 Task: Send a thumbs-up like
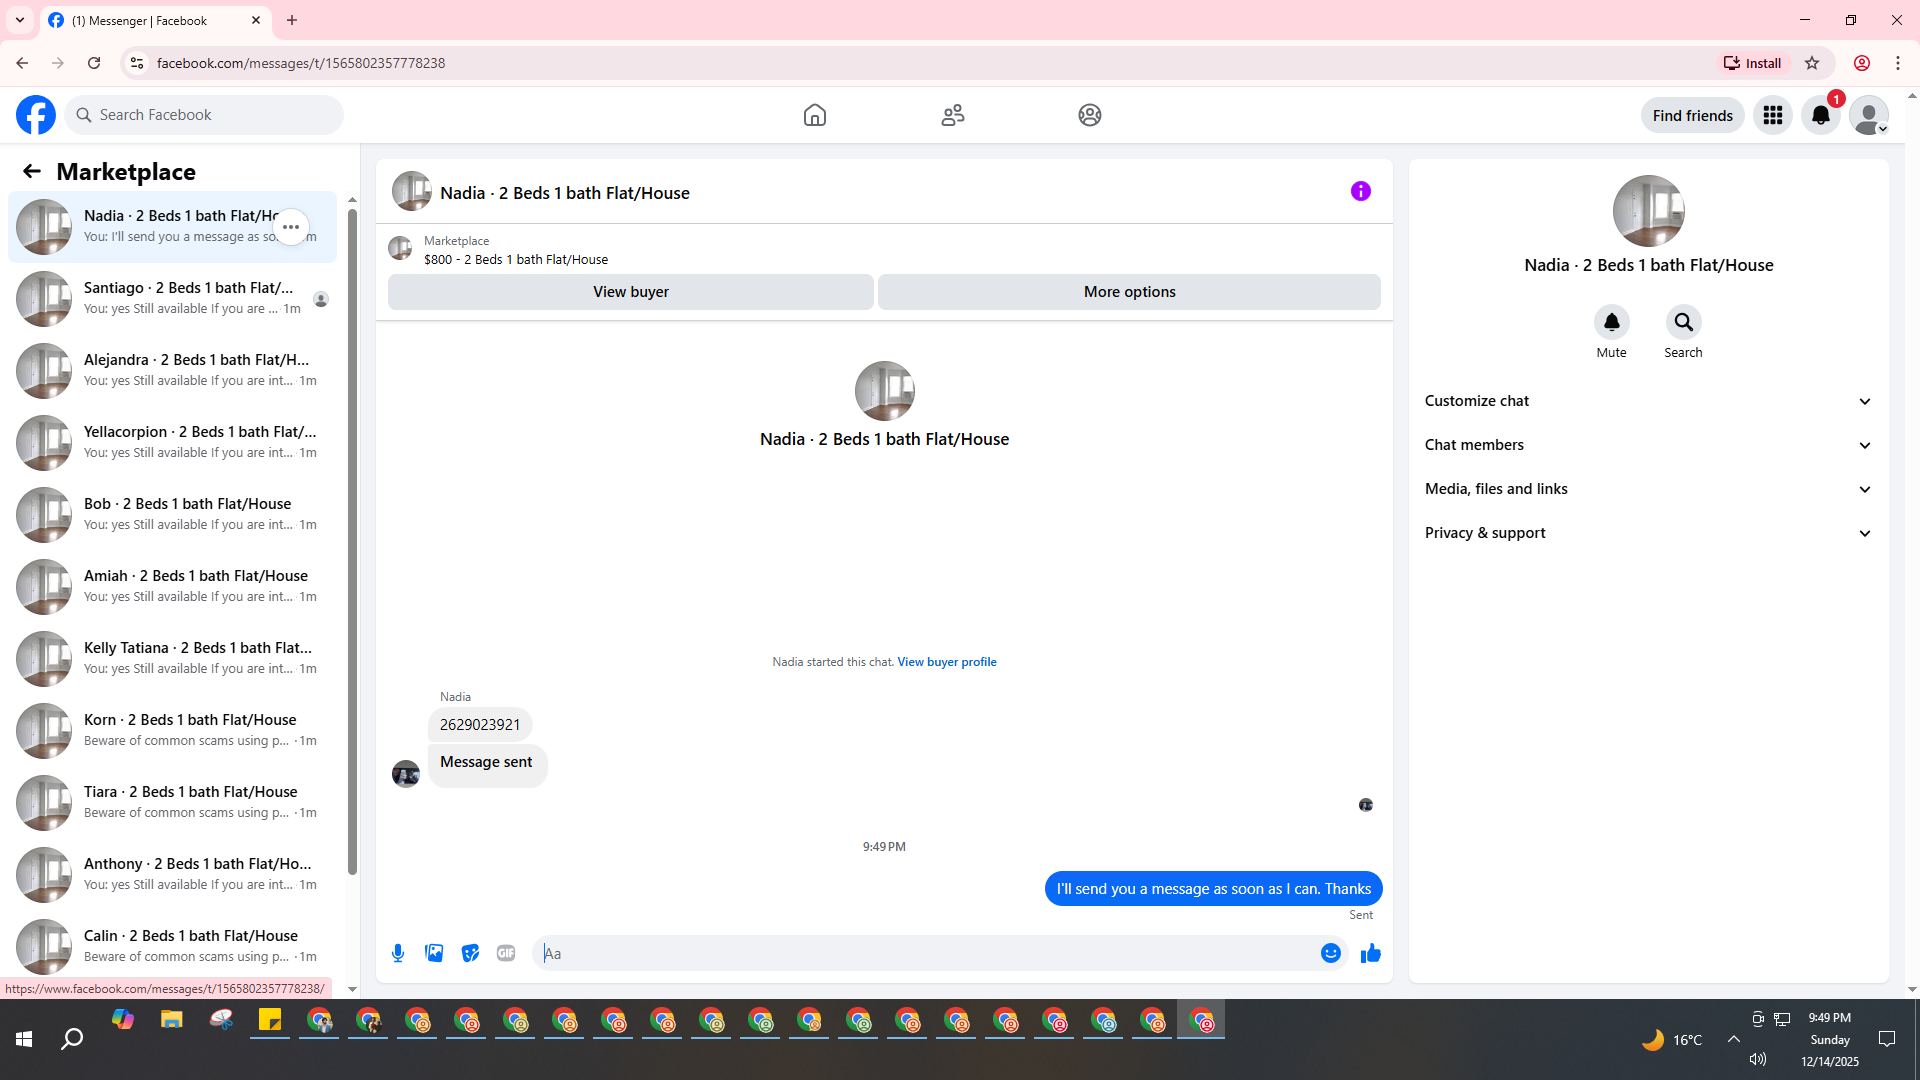click(1370, 953)
